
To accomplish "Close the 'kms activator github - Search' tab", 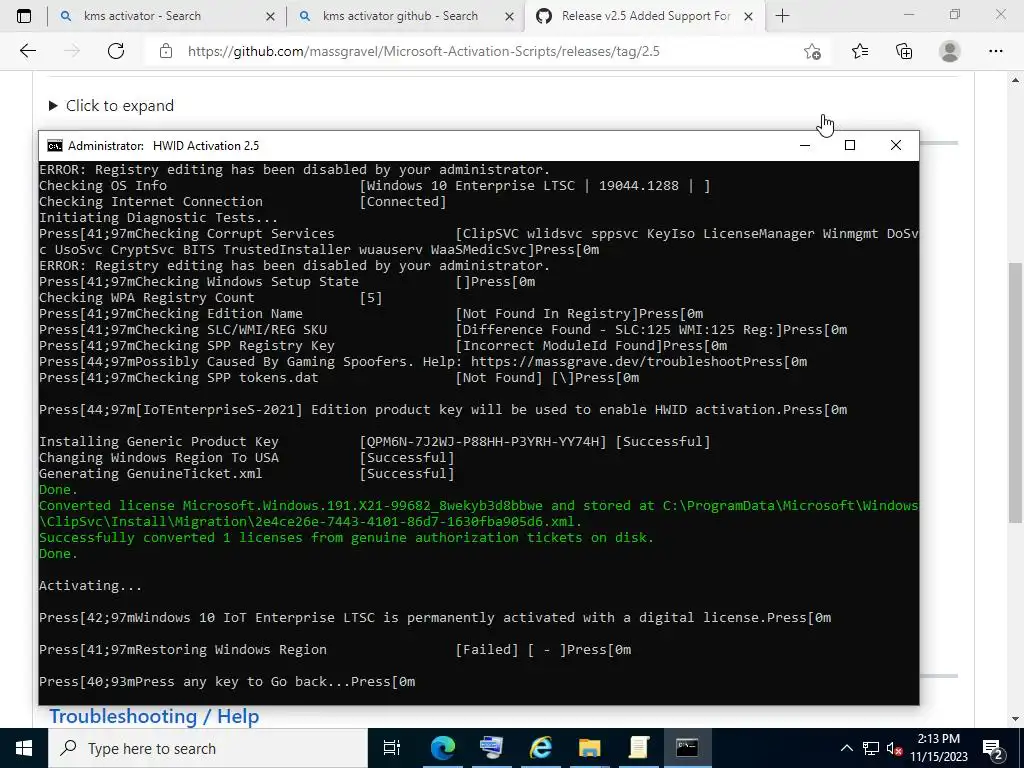I will point(509,17).
